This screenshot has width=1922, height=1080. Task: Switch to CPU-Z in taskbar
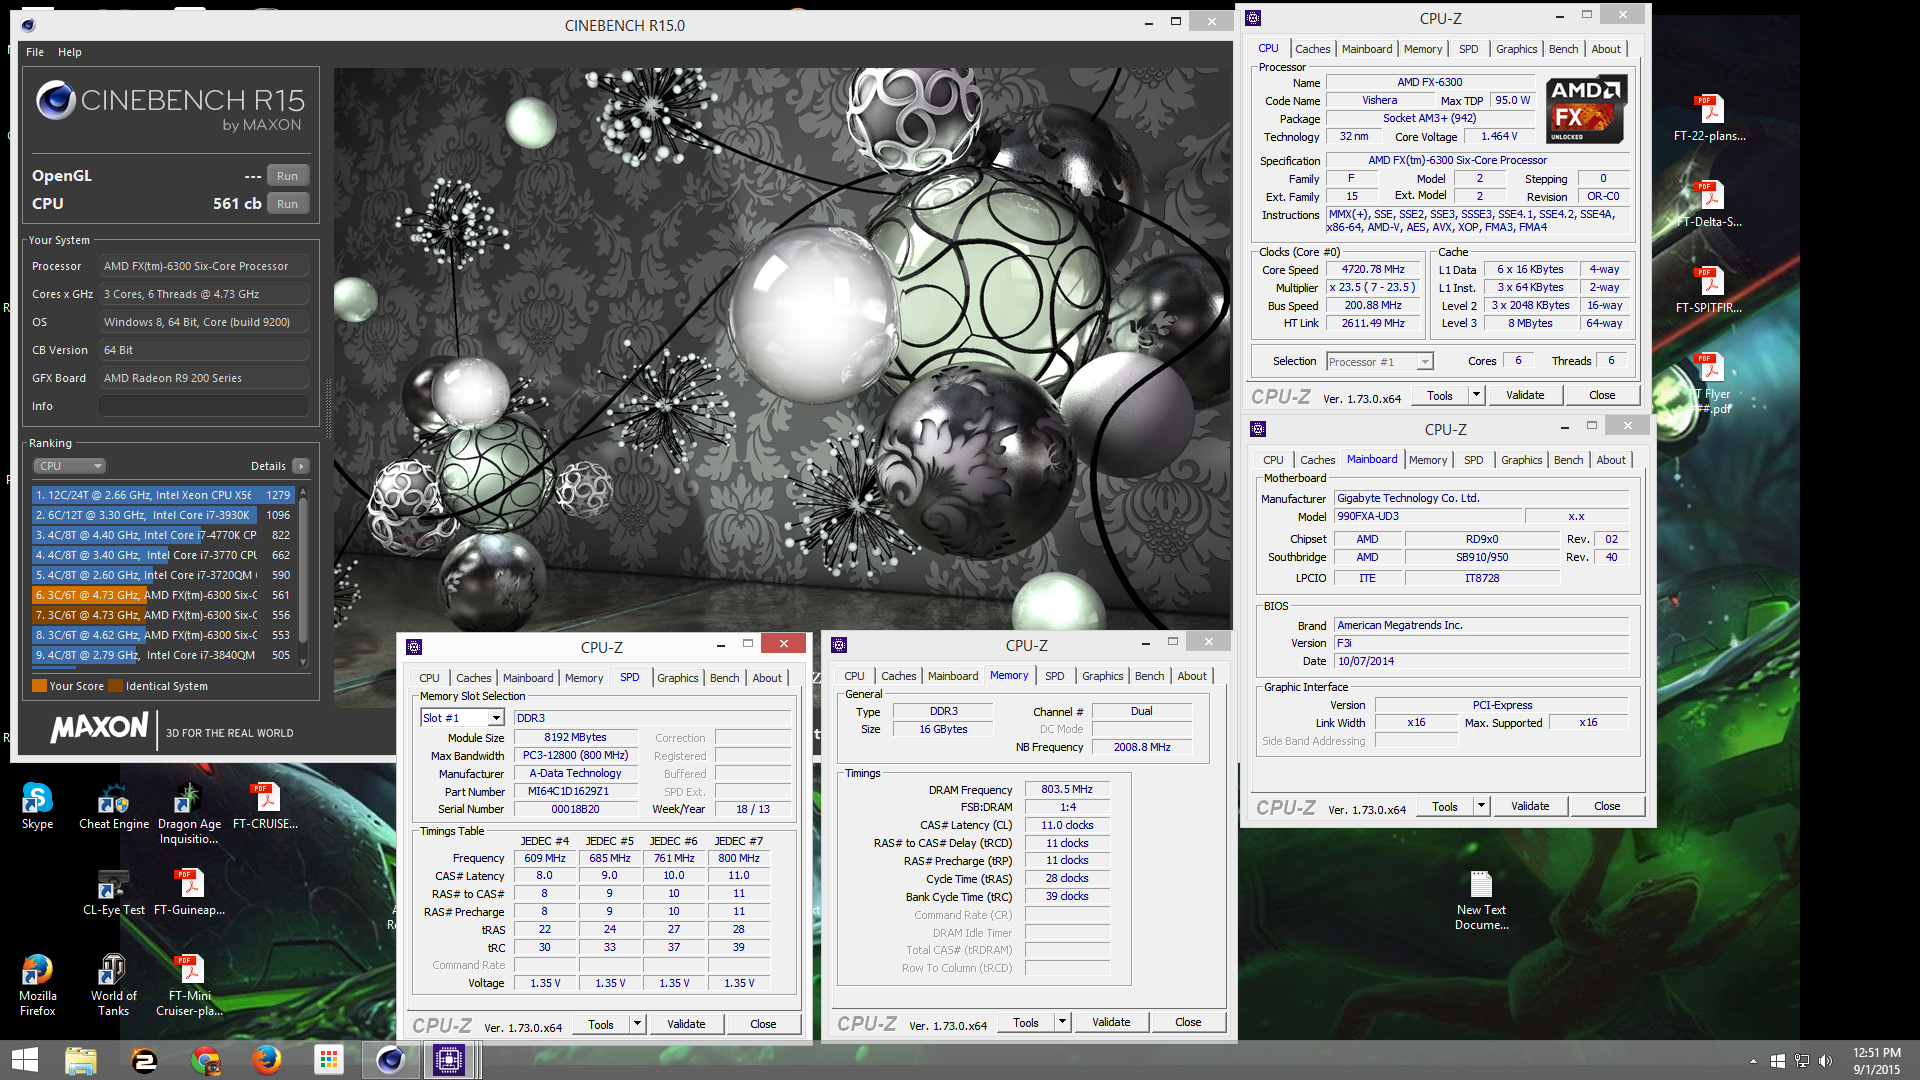click(x=449, y=1060)
